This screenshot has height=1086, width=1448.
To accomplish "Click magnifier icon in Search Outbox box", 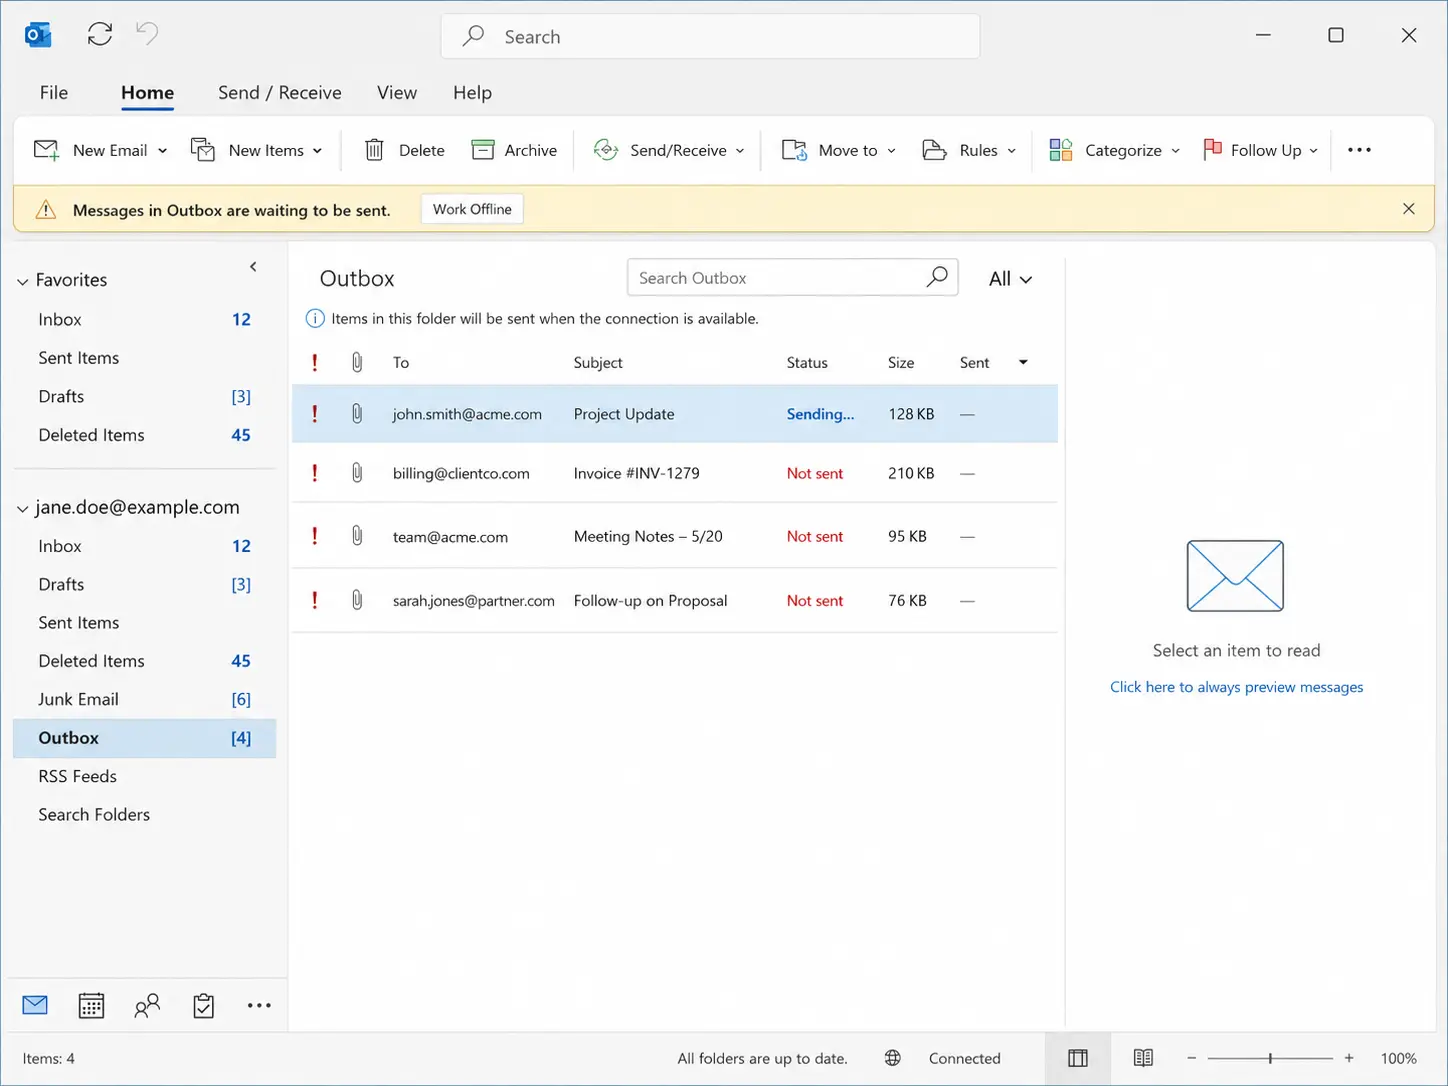I will coord(937,277).
